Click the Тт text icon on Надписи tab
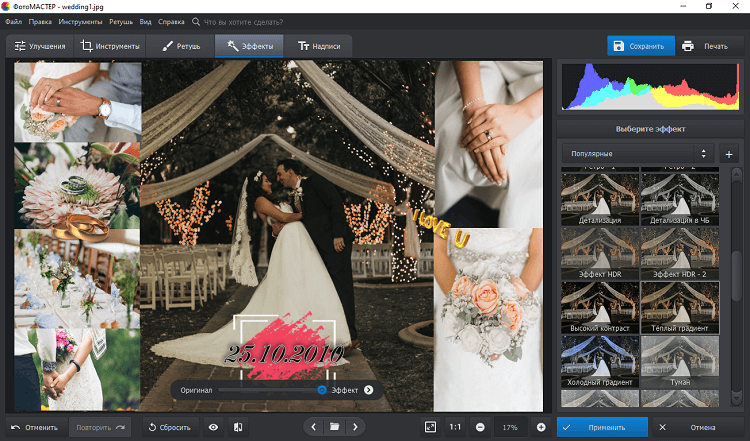750x441 pixels. coord(304,46)
